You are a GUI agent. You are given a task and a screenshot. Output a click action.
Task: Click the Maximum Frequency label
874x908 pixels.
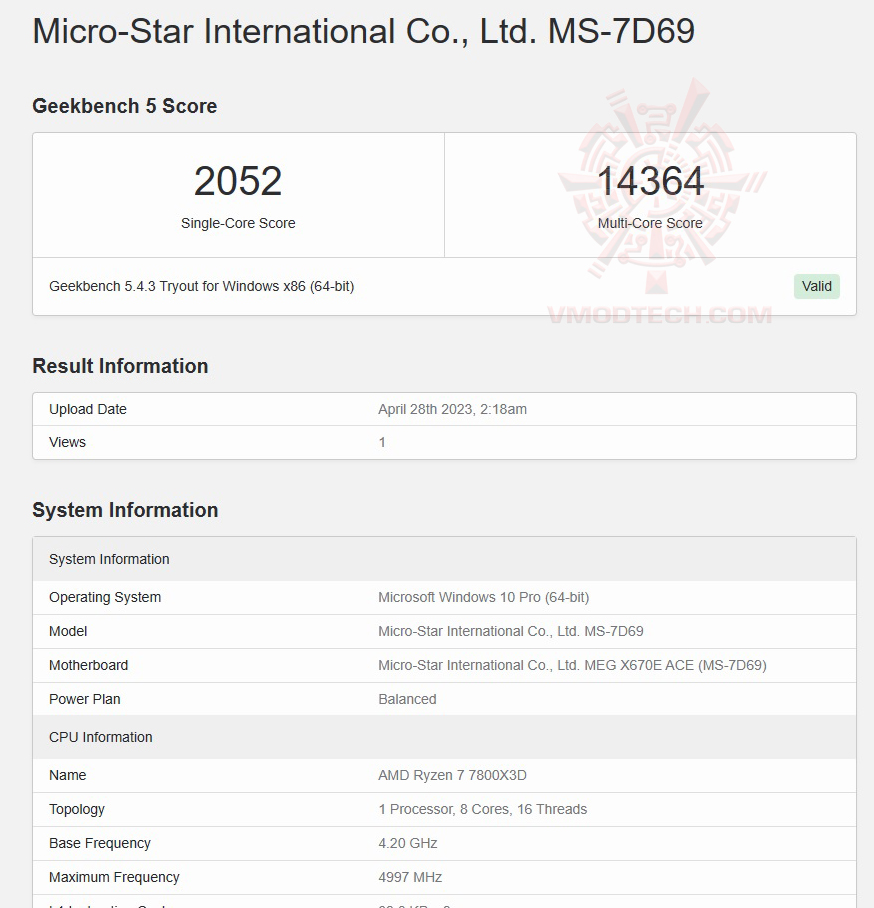(x=114, y=877)
